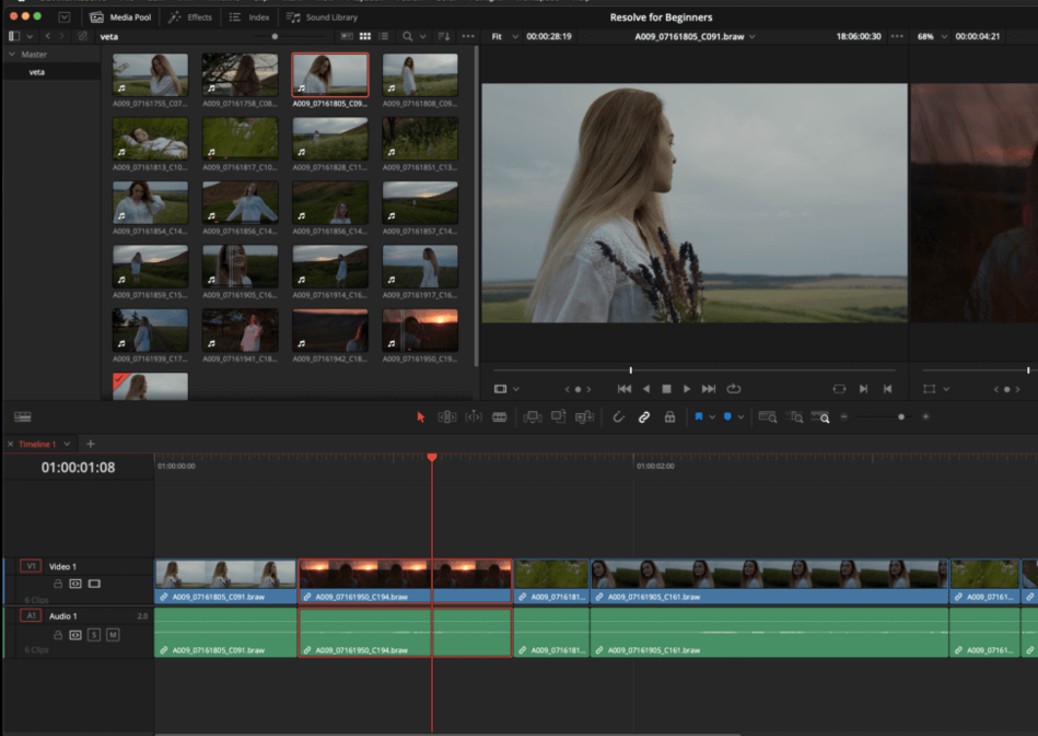Set Mark Out point in source viewer
Viewport: 1038px width, 736px height.
(888, 389)
